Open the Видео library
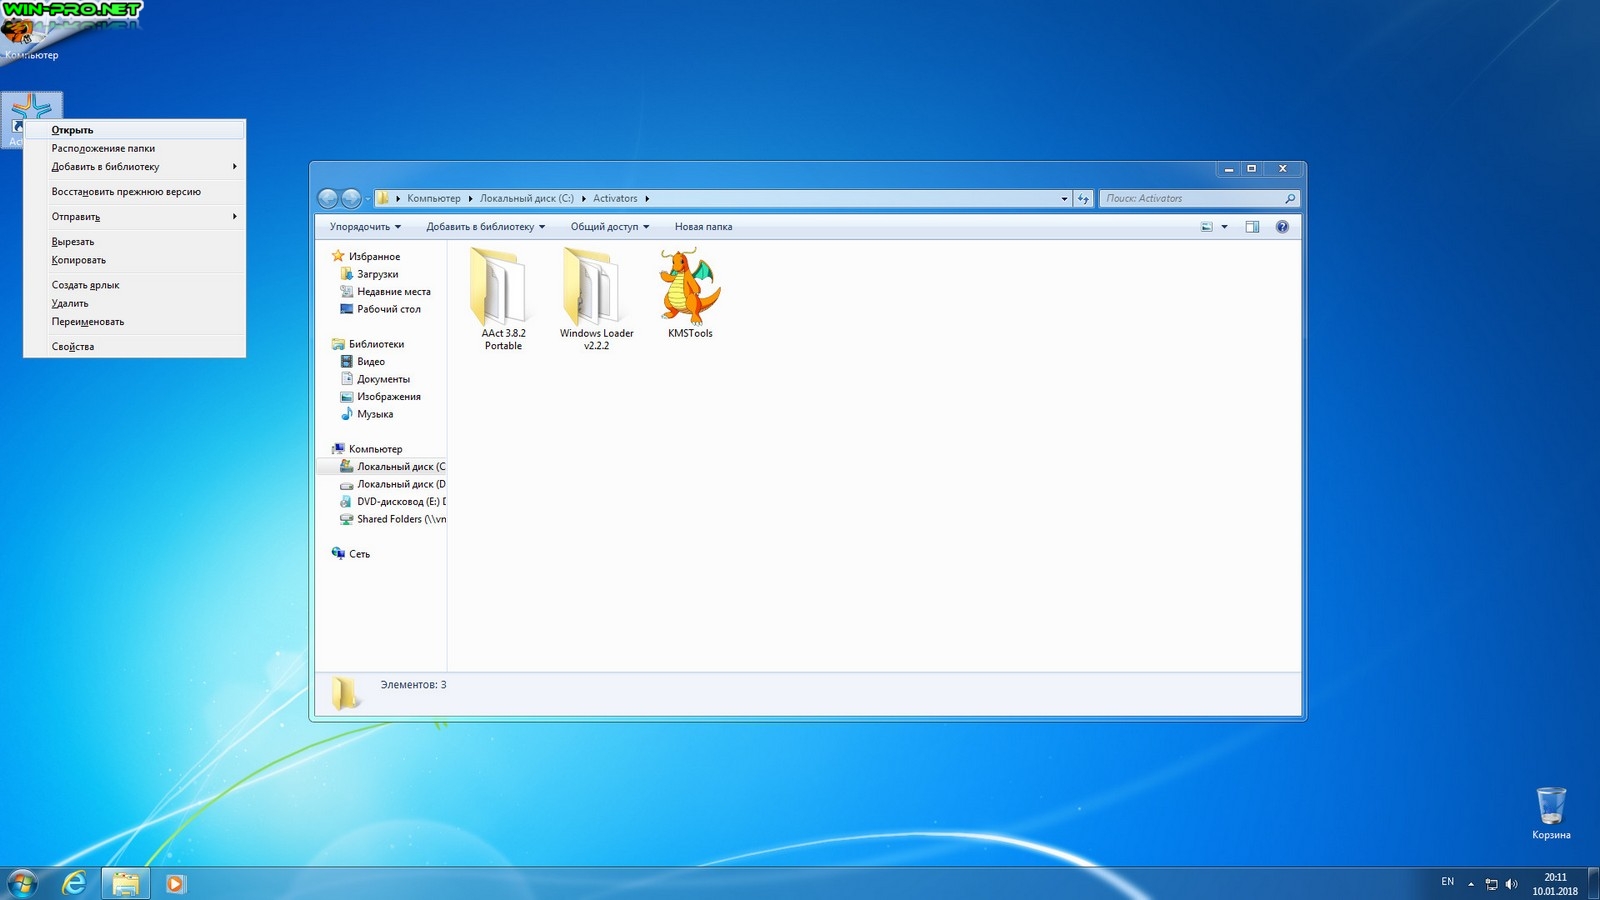Image resolution: width=1600 pixels, height=900 pixels. point(370,362)
